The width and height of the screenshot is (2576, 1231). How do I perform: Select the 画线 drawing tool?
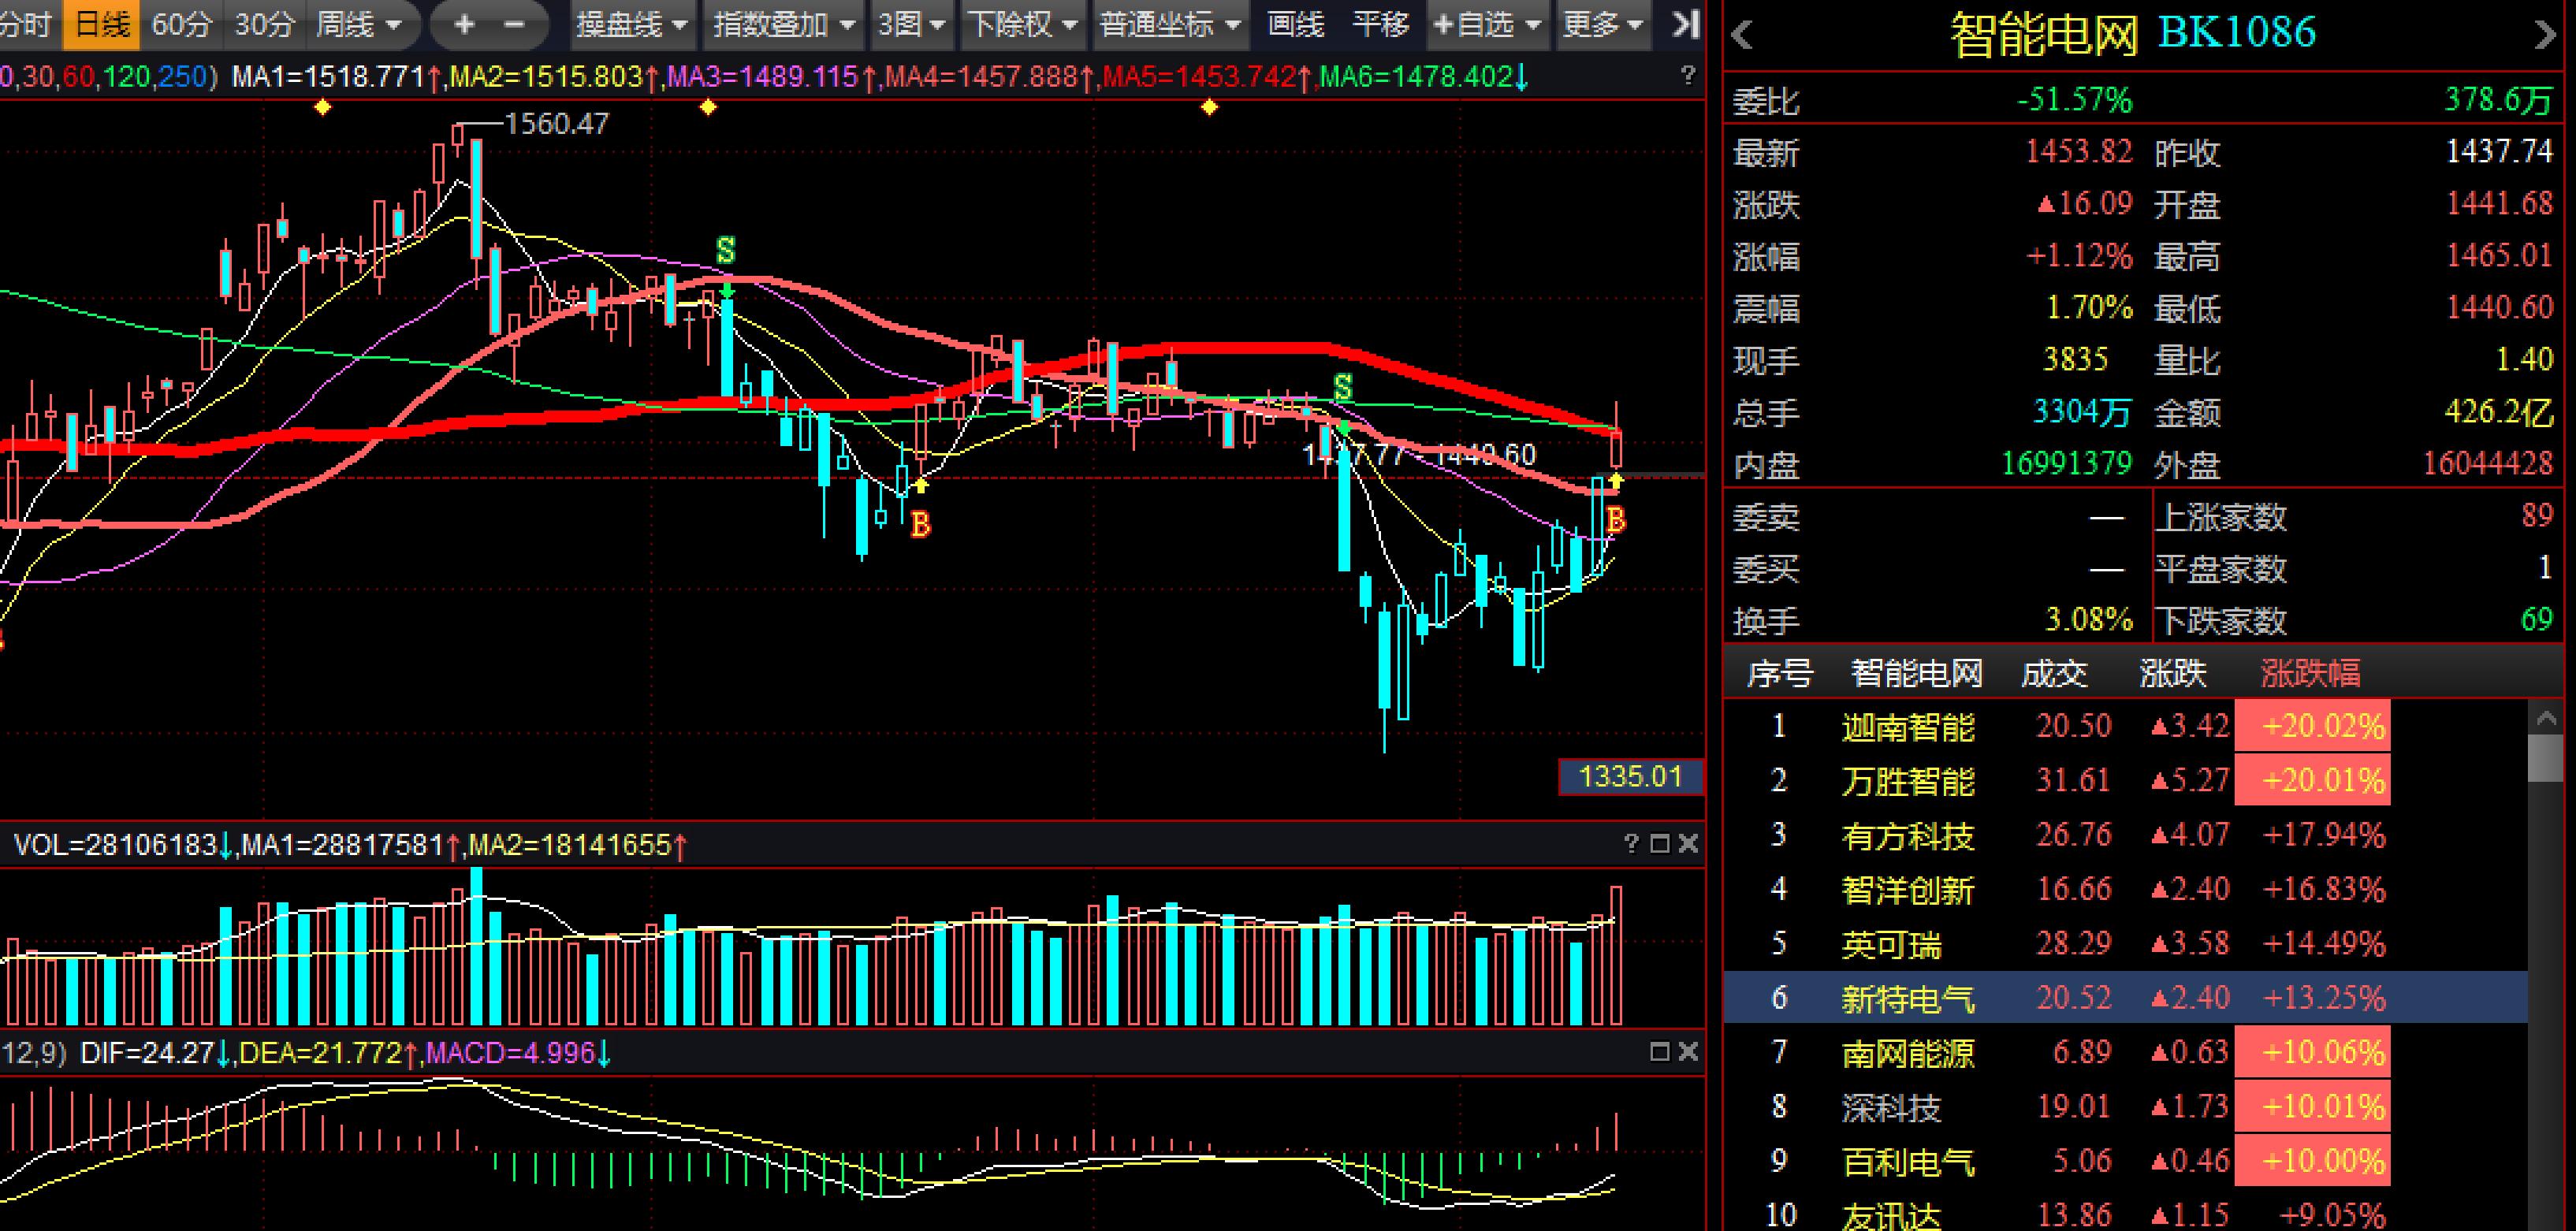tap(1295, 24)
